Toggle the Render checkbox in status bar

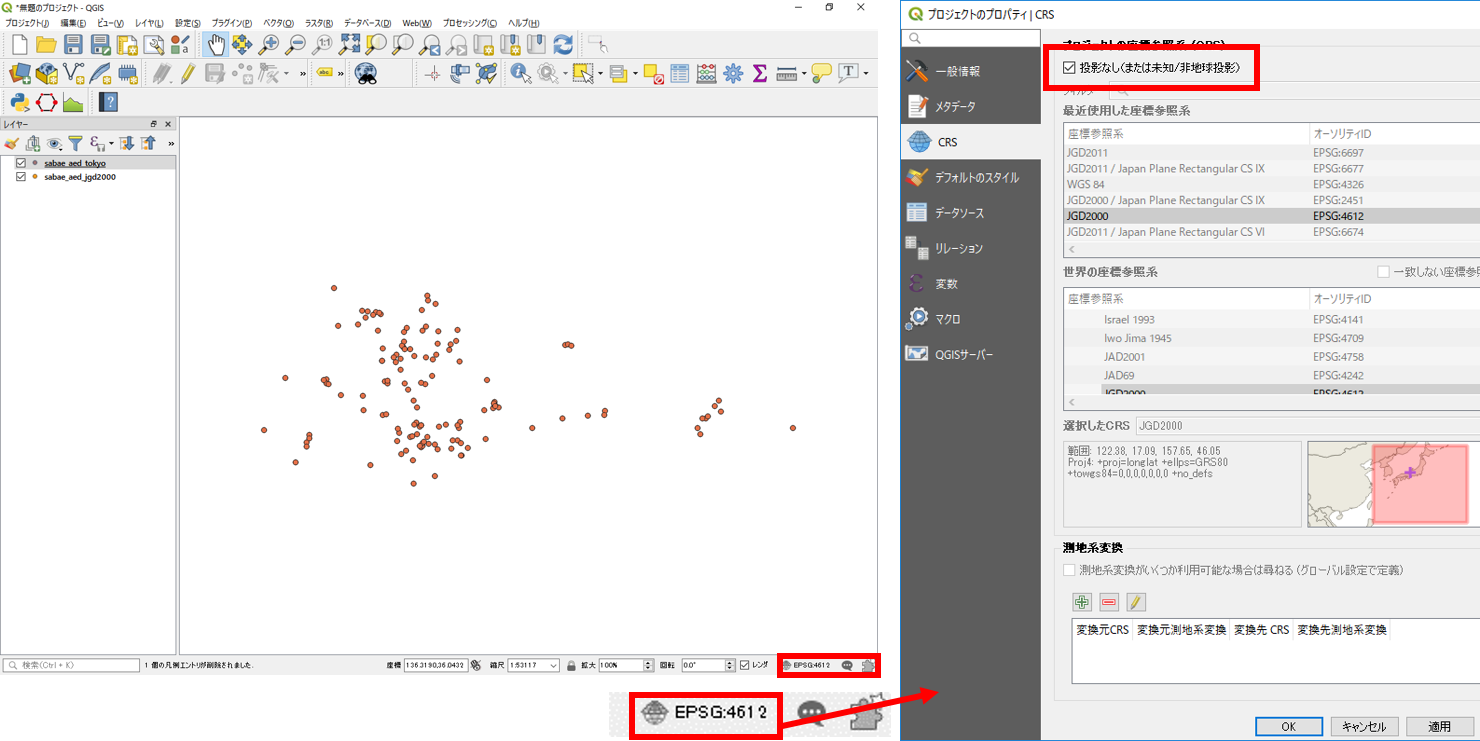tap(745, 665)
